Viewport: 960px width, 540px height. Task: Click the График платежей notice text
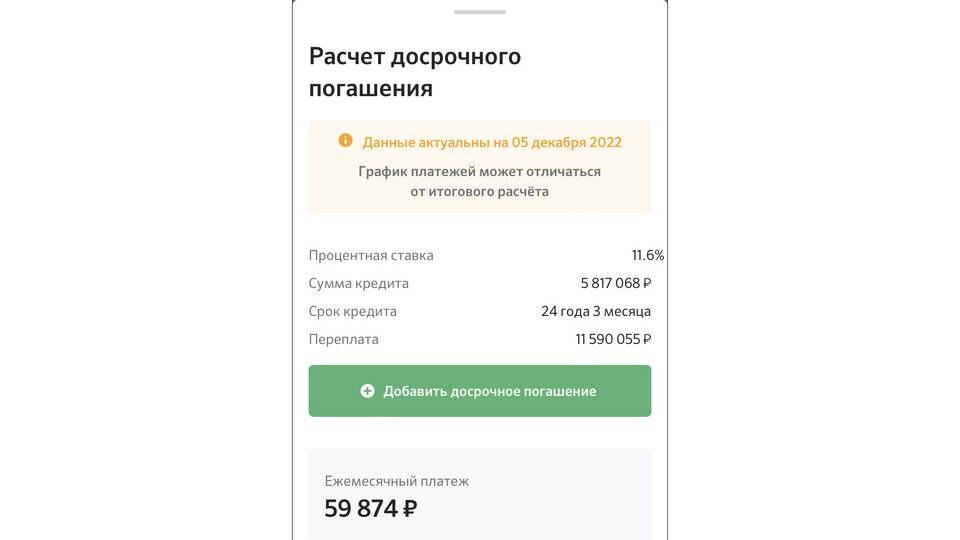(480, 181)
